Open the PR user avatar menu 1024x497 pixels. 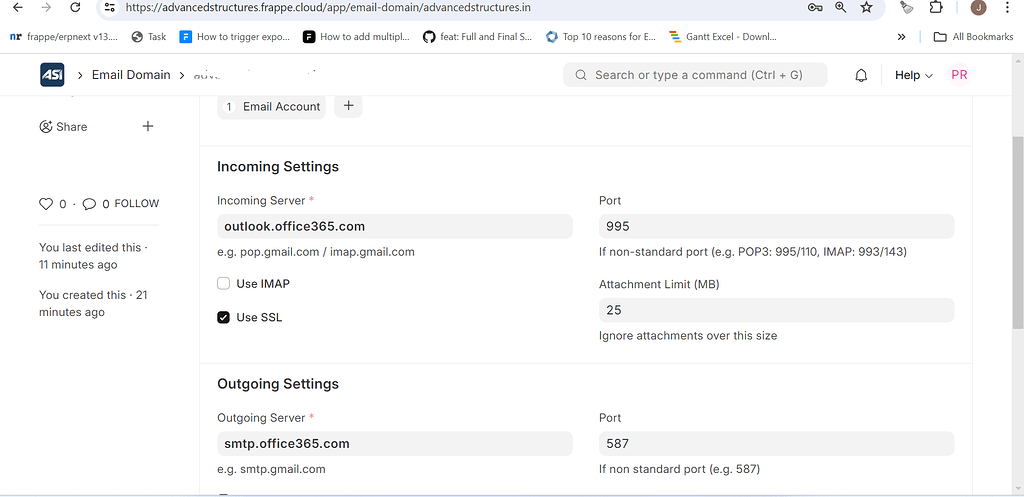coord(959,74)
